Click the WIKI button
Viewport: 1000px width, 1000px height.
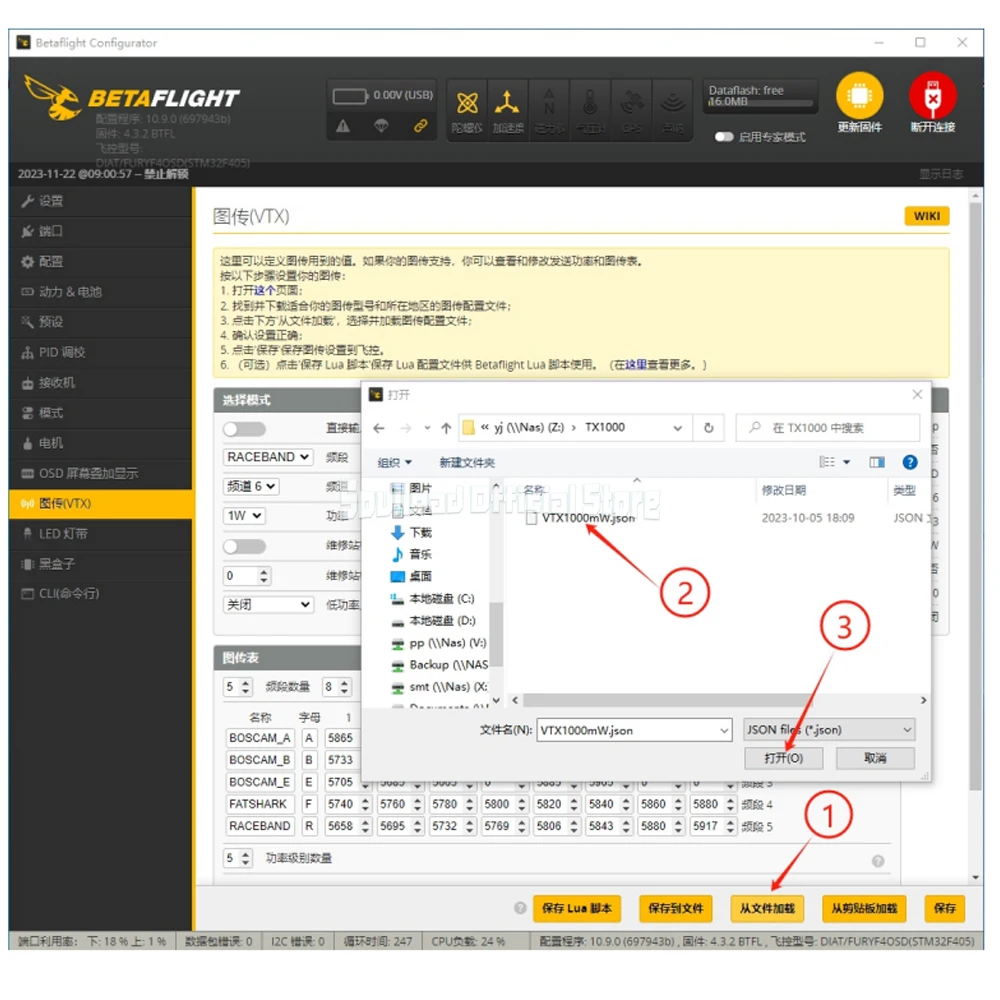(926, 216)
